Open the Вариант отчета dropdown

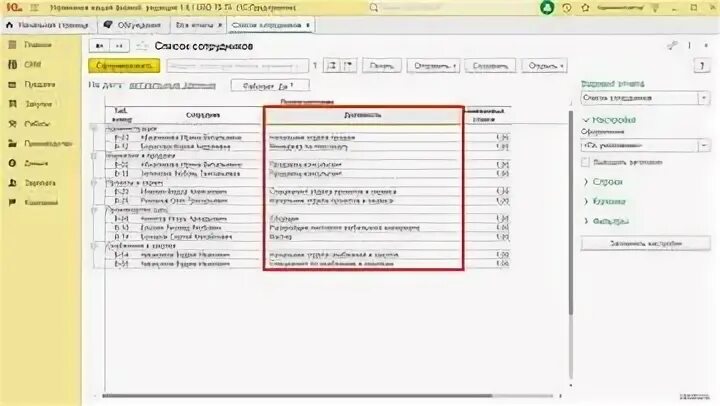tap(703, 98)
